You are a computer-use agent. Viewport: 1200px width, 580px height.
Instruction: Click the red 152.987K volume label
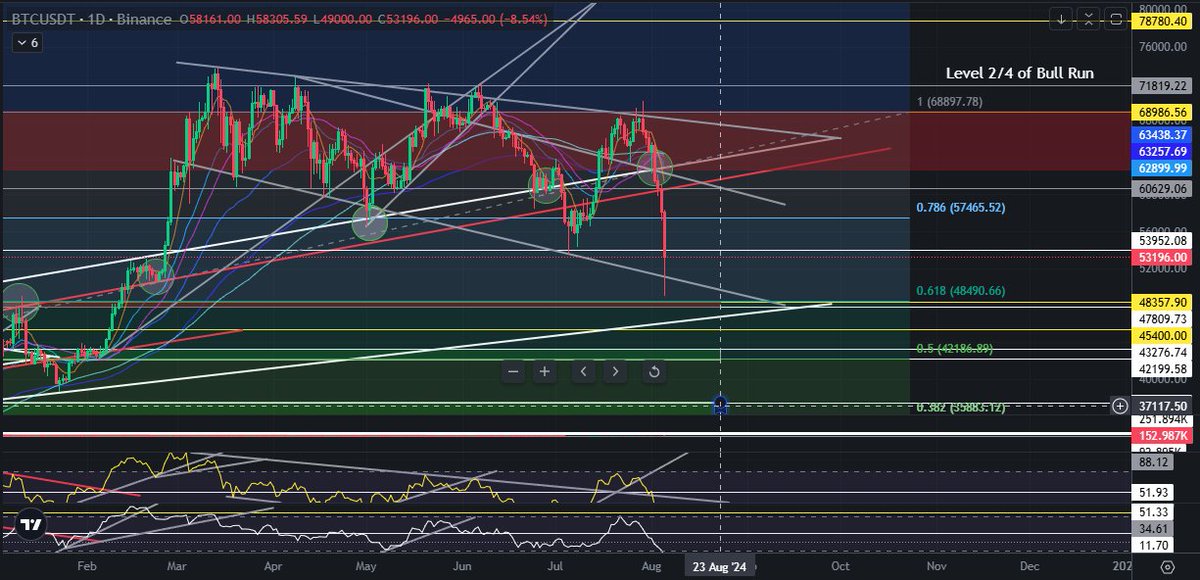coord(1160,436)
